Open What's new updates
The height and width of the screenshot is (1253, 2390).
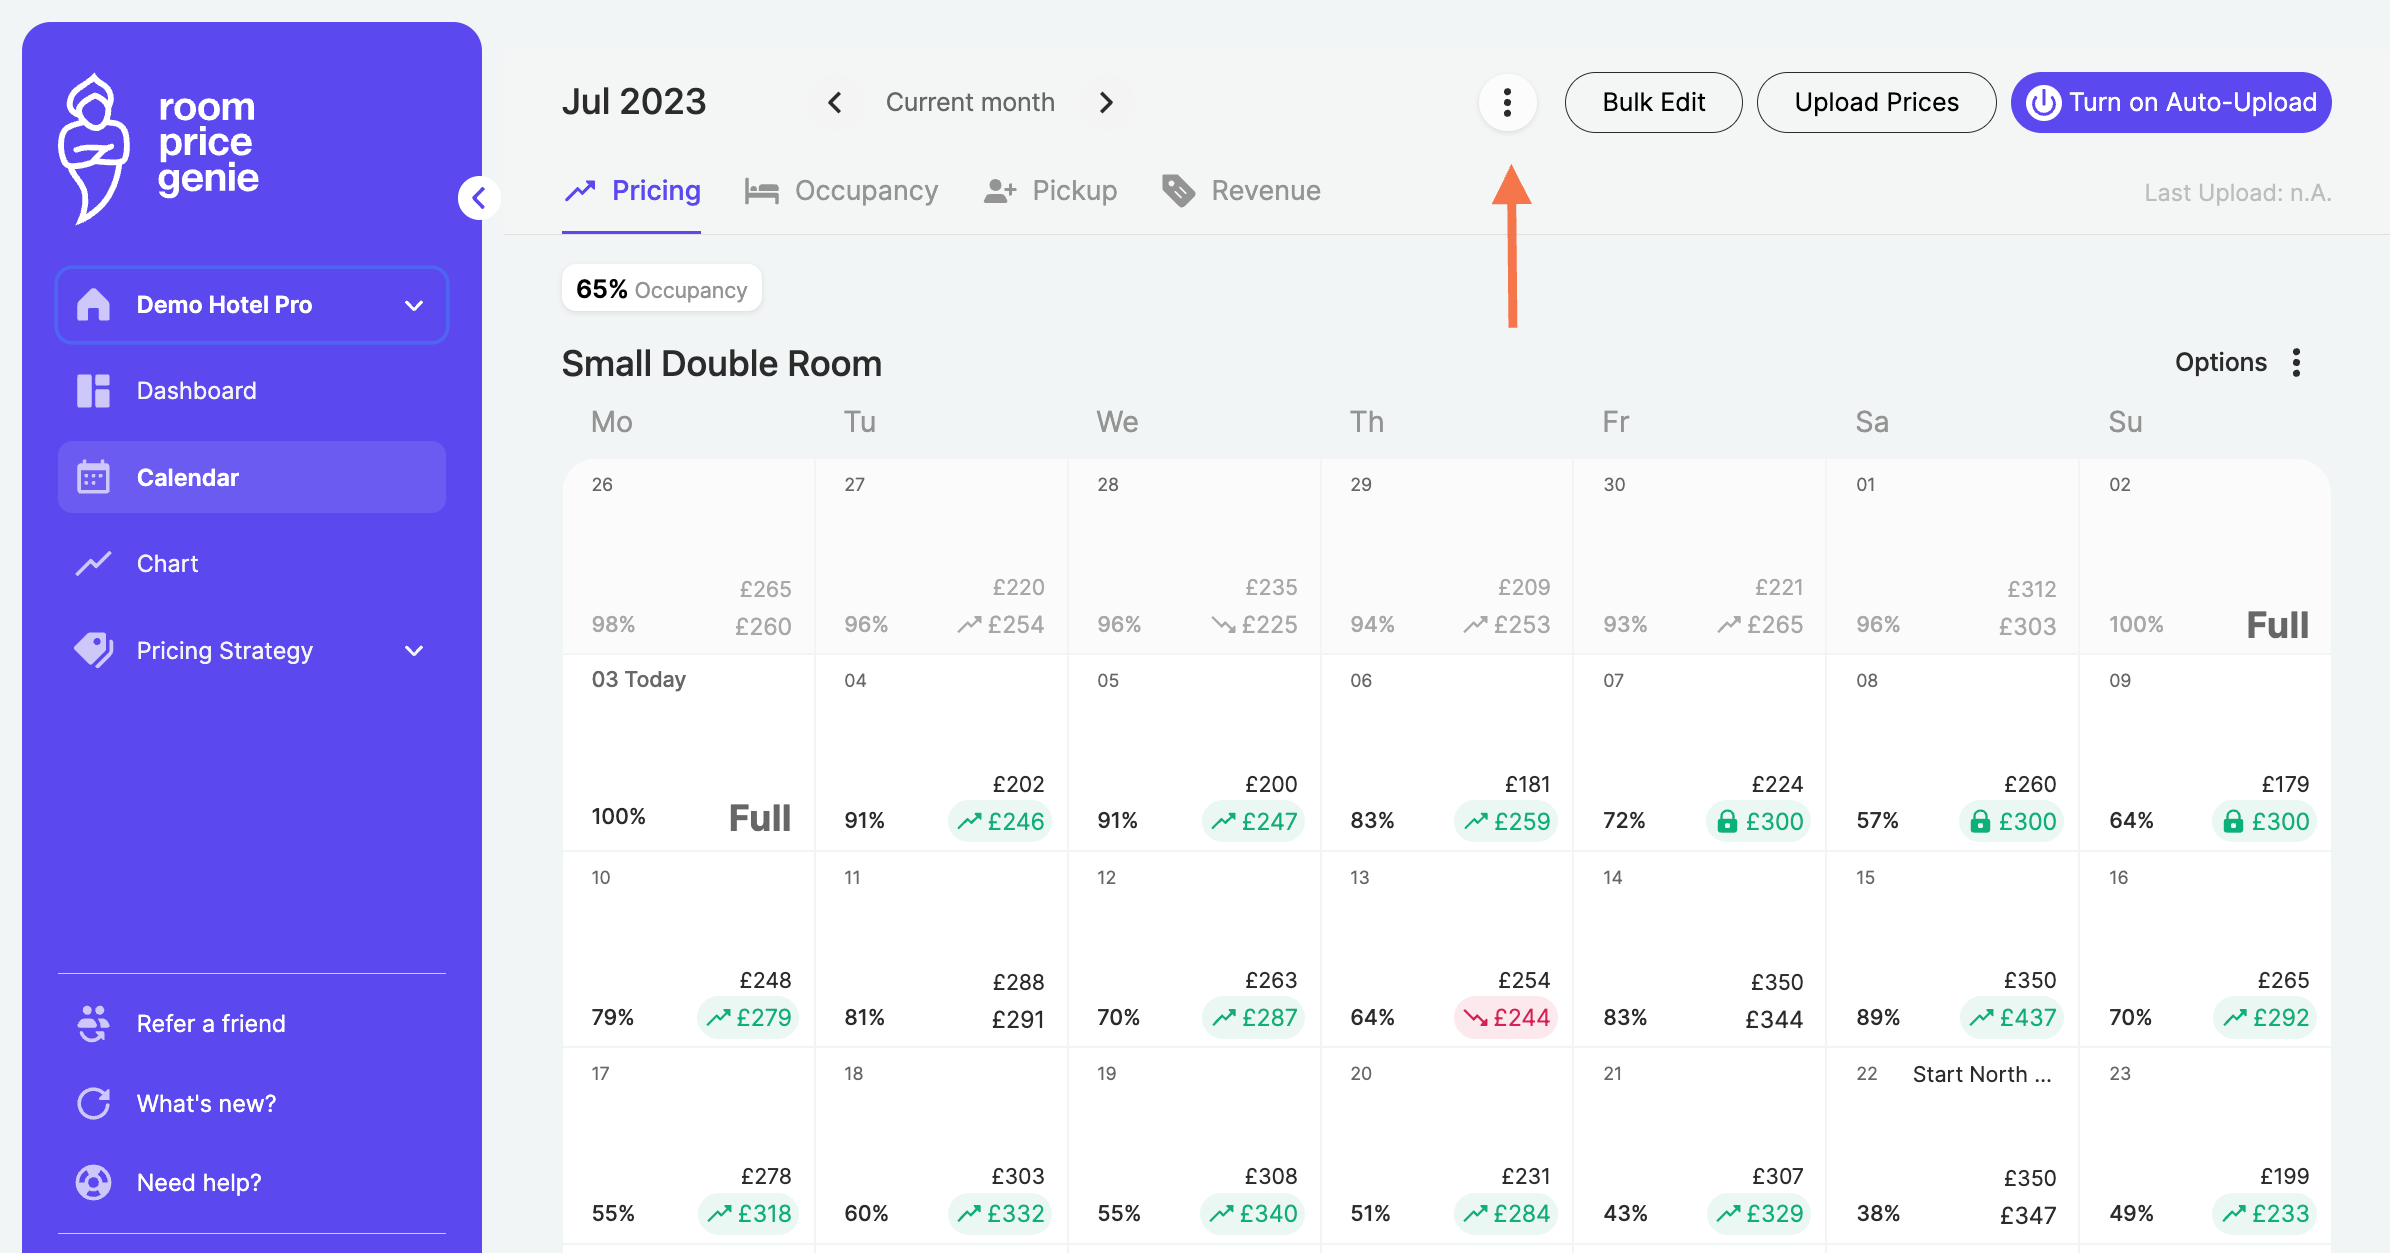pyautogui.click(x=176, y=1103)
